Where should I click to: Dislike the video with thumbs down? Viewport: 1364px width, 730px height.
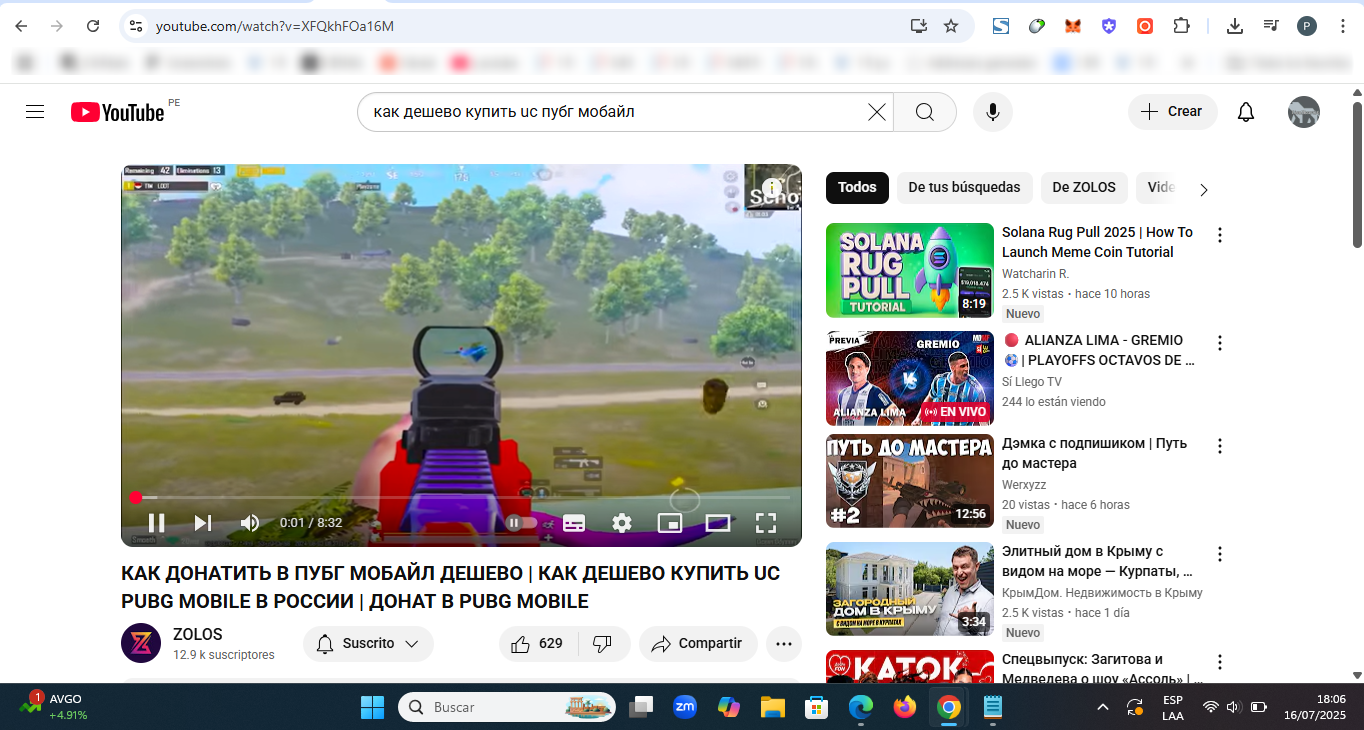[603, 644]
